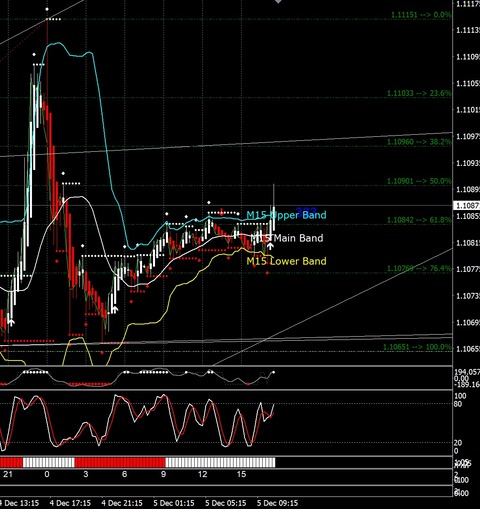480x509 pixels.
Task: Click the M15 Lower Band label
Action: (x=286, y=261)
